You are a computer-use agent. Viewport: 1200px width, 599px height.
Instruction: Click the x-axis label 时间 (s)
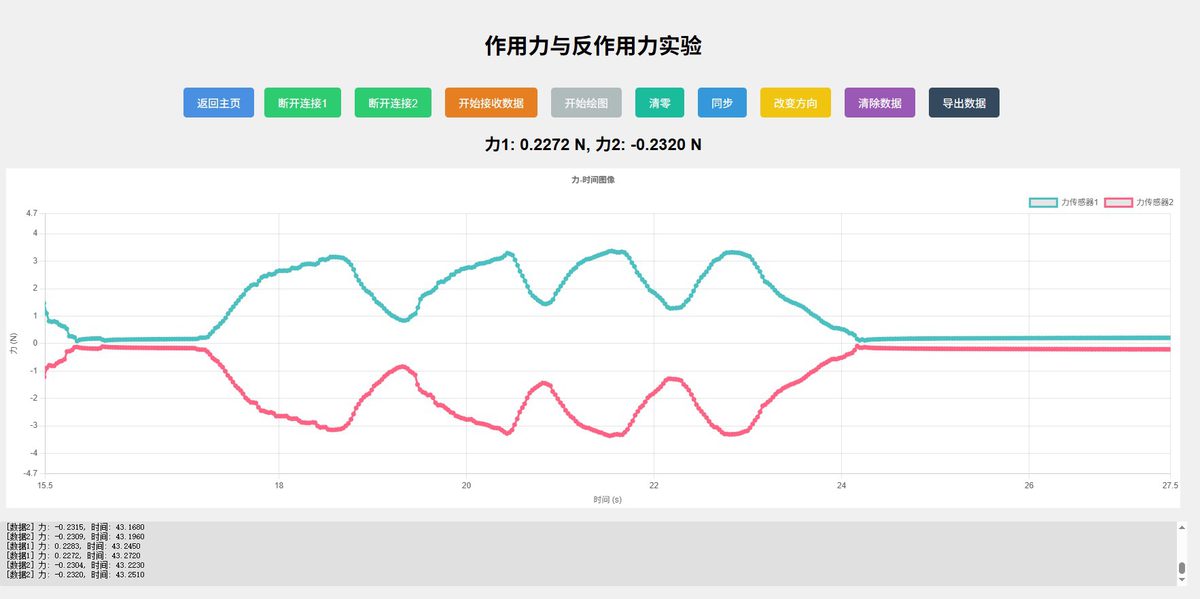click(x=607, y=499)
